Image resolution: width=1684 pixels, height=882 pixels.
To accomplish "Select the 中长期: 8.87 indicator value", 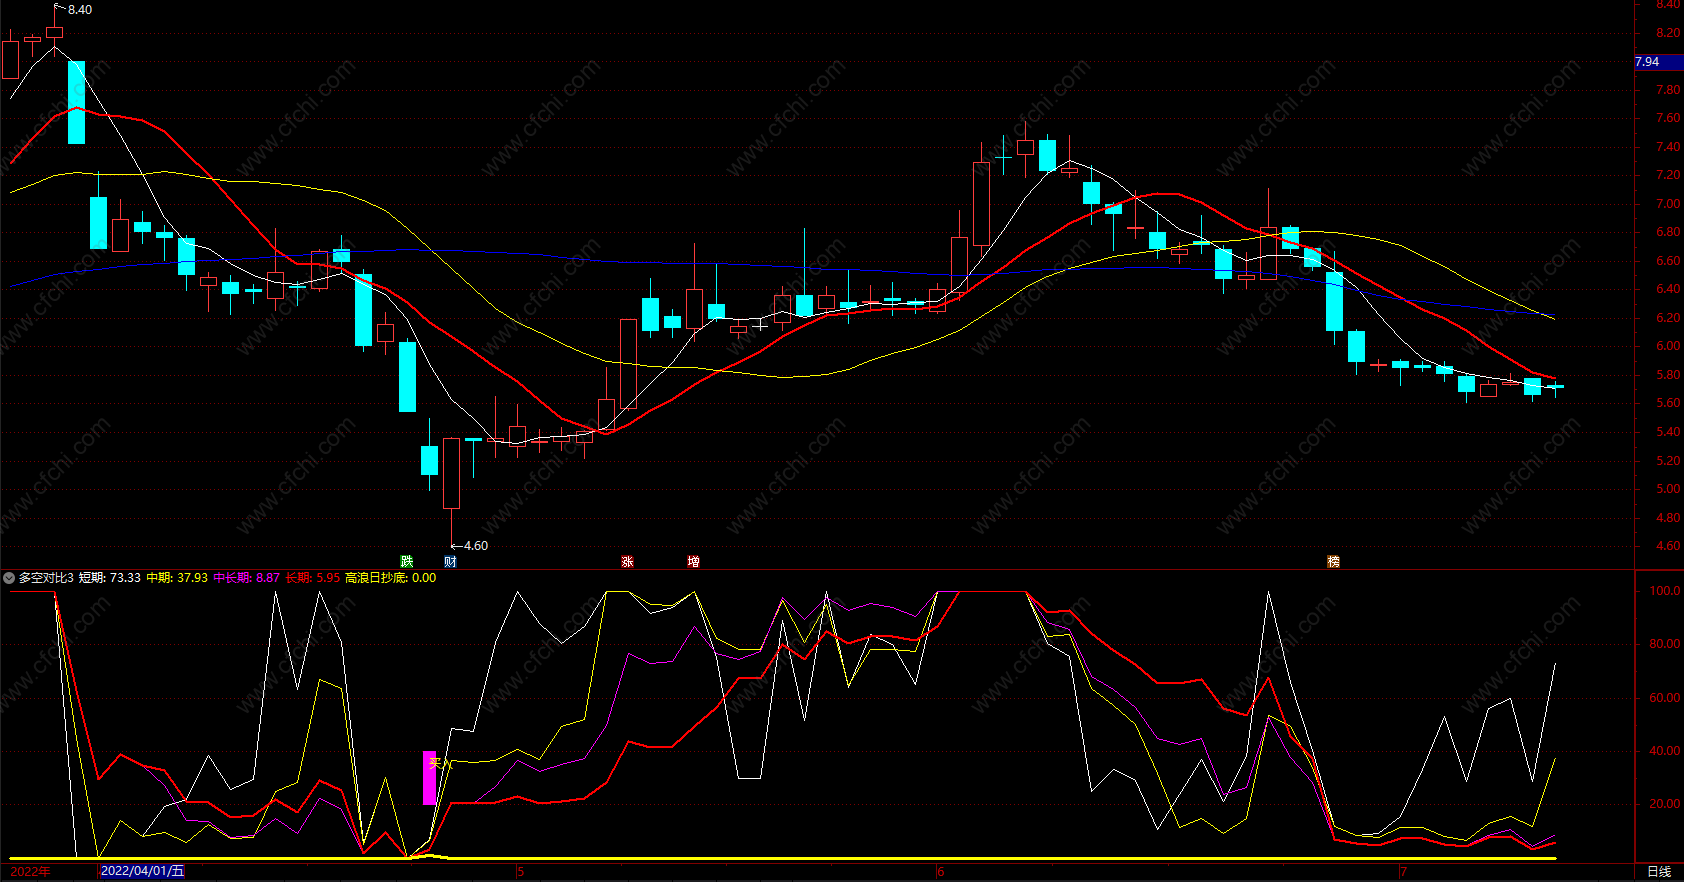I will click(246, 578).
